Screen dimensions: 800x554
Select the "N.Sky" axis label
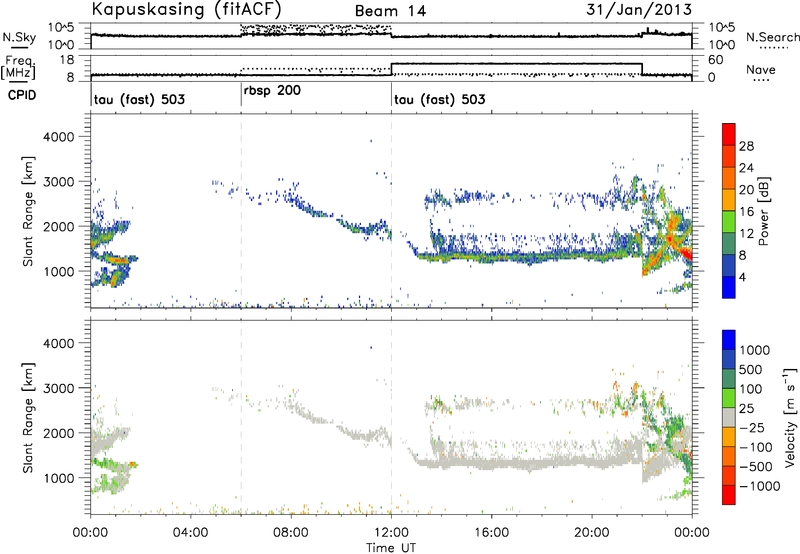tap(19, 37)
